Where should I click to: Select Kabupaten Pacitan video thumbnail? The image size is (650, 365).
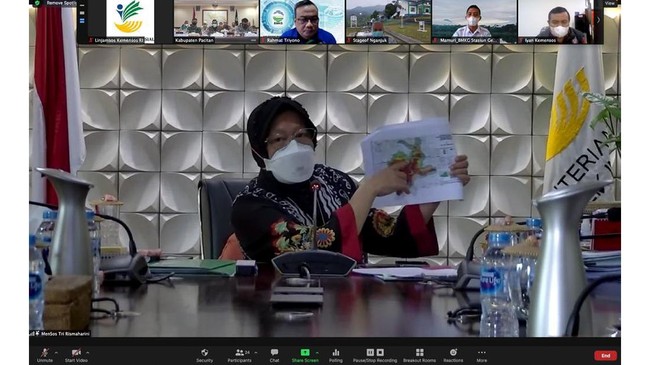[216, 22]
